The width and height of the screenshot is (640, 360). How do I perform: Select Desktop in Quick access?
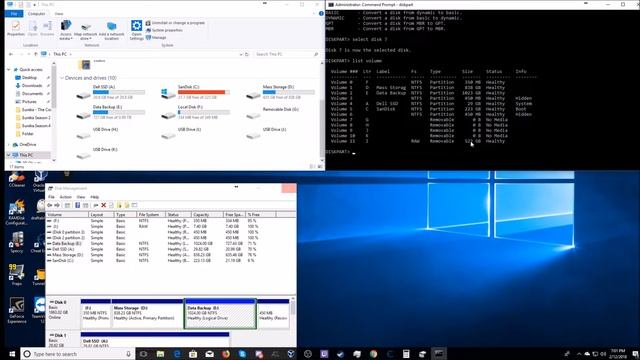click(29, 78)
